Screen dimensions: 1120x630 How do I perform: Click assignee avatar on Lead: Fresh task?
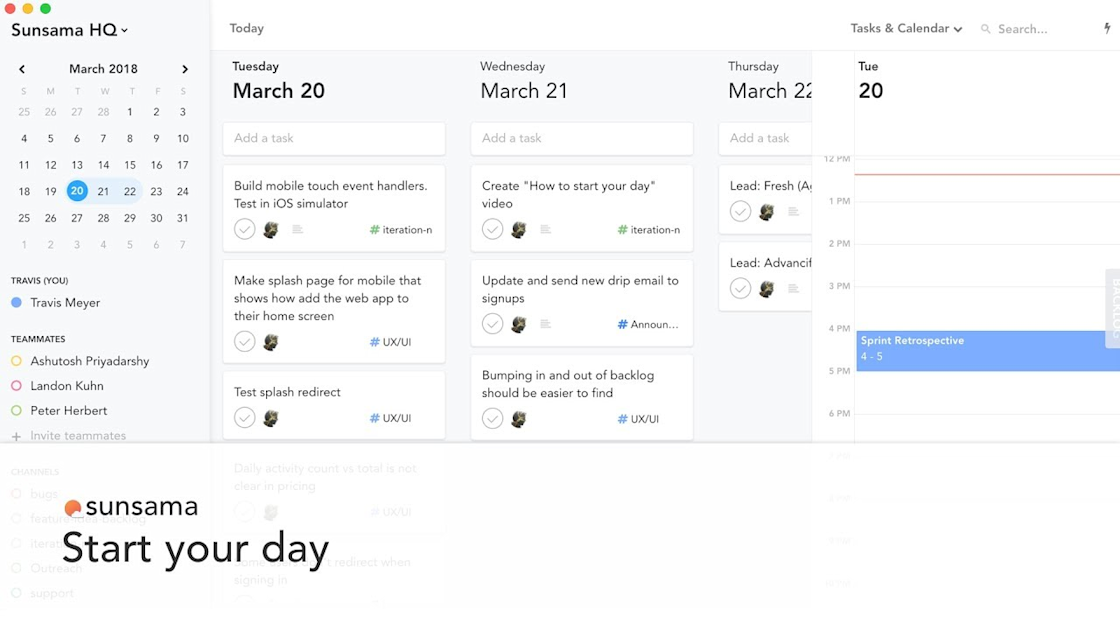[x=766, y=212]
